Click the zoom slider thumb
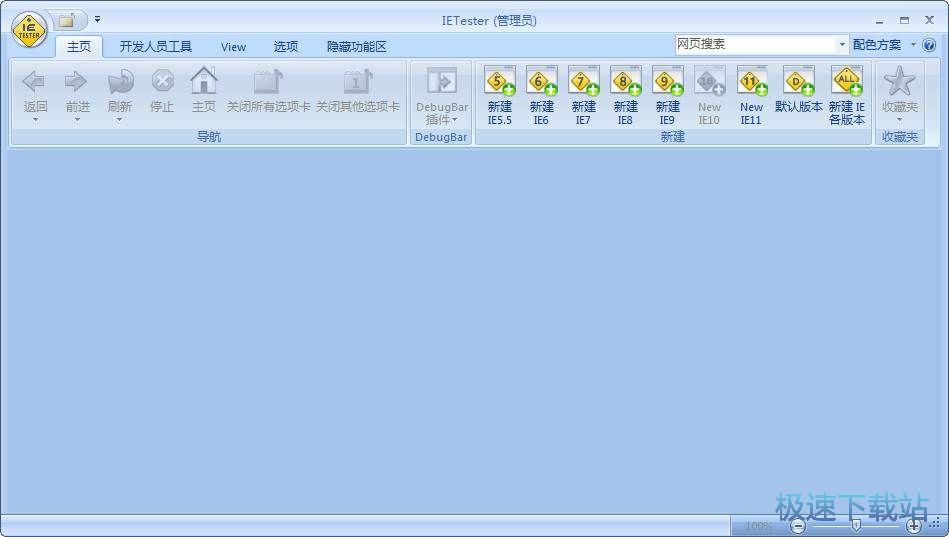The image size is (949, 537). click(x=856, y=525)
